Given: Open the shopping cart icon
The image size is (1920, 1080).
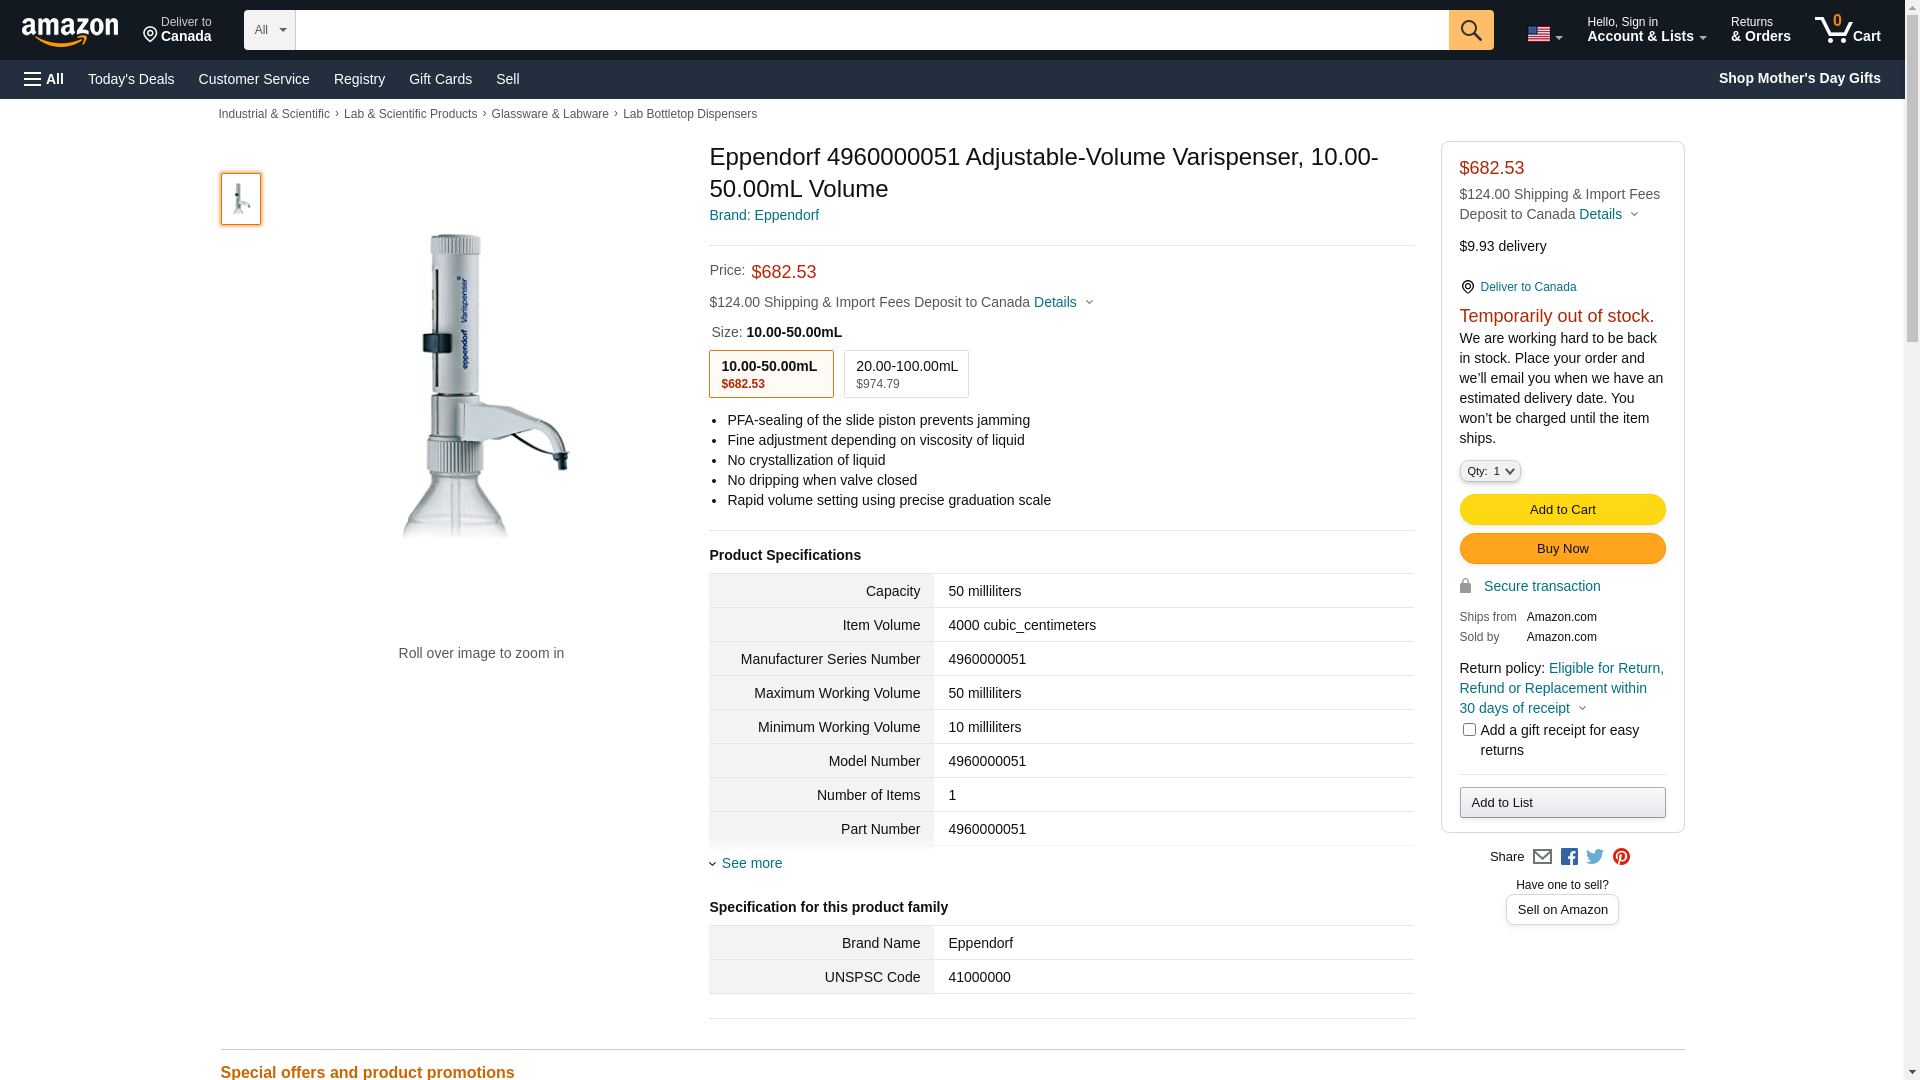Looking at the screenshot, I should pos(1848,30).
